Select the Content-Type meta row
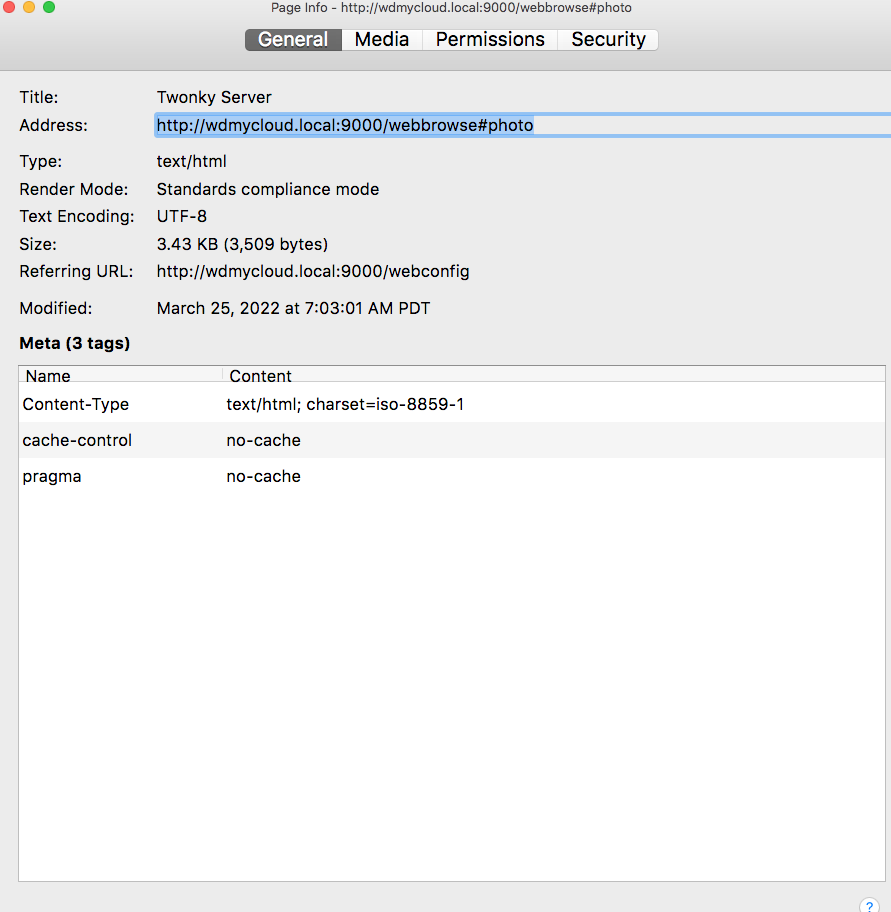Image resolution: width=891 pixels, height=912 pixels. coord(452,404)
